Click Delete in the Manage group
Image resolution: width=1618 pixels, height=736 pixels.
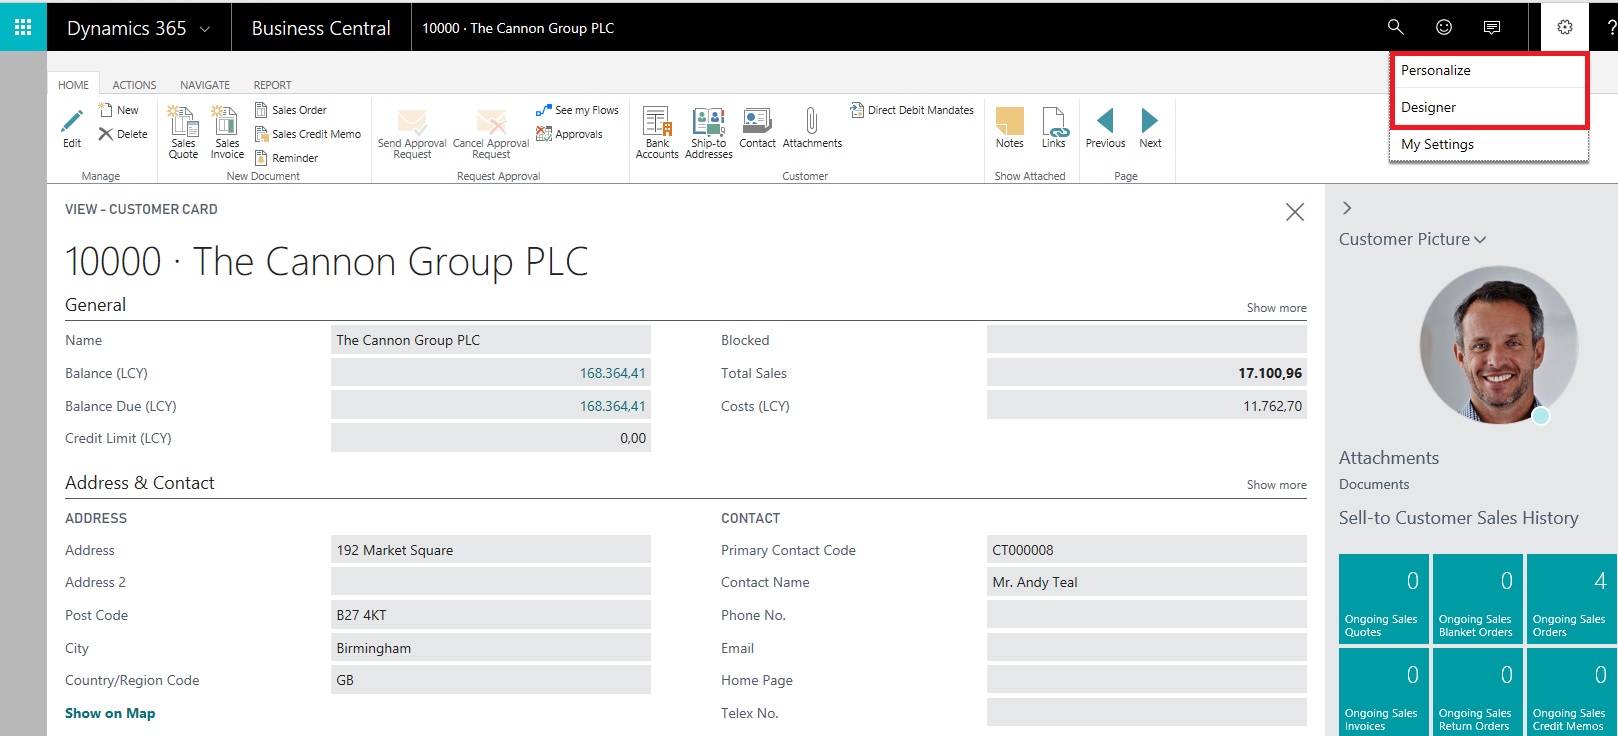123,134
